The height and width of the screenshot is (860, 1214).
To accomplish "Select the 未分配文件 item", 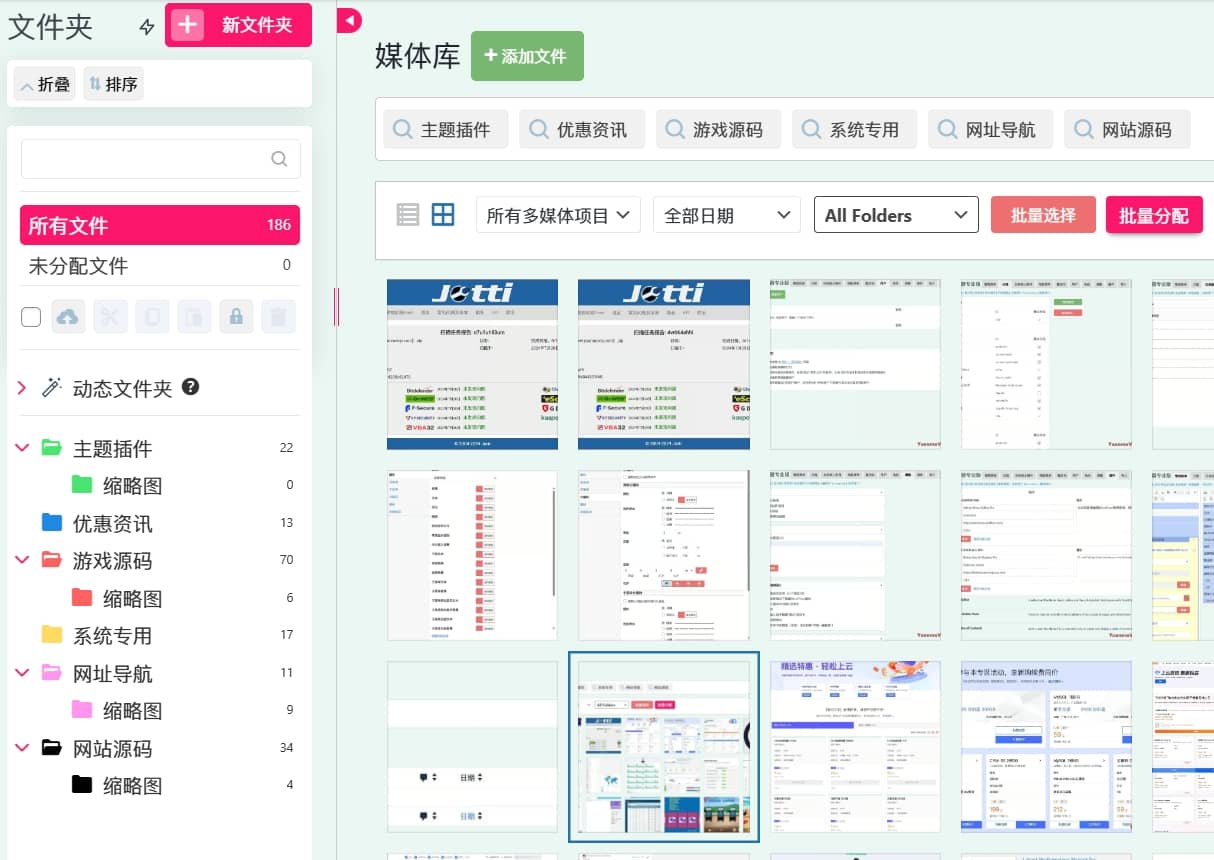I will click(x=159, y=265).
